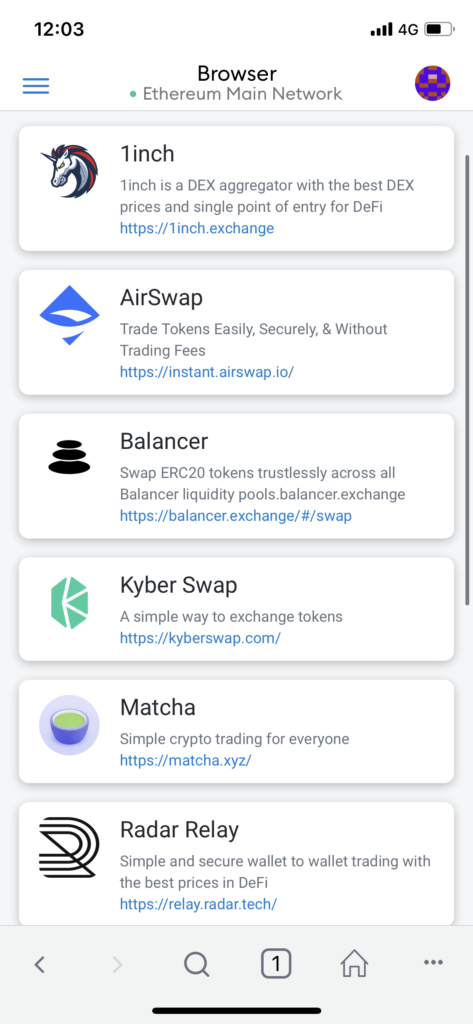Click the vertical scrollbar on the right
Screen dimensions: 473x1024
(466, 380)
